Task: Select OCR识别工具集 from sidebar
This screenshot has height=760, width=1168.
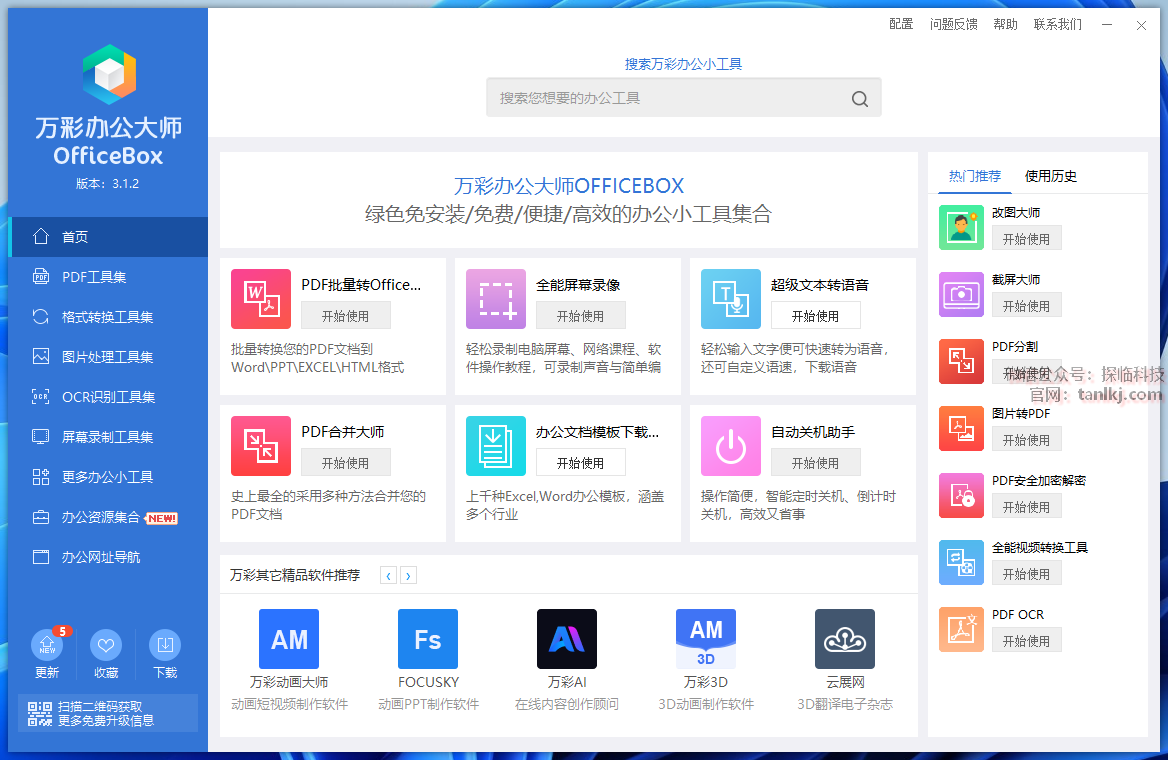Action: pyautogui.click(x=108, y=397)
